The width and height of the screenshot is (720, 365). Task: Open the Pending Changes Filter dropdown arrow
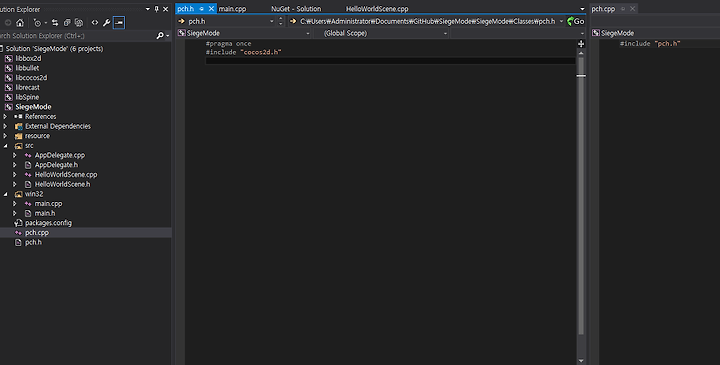pos(45,23)
